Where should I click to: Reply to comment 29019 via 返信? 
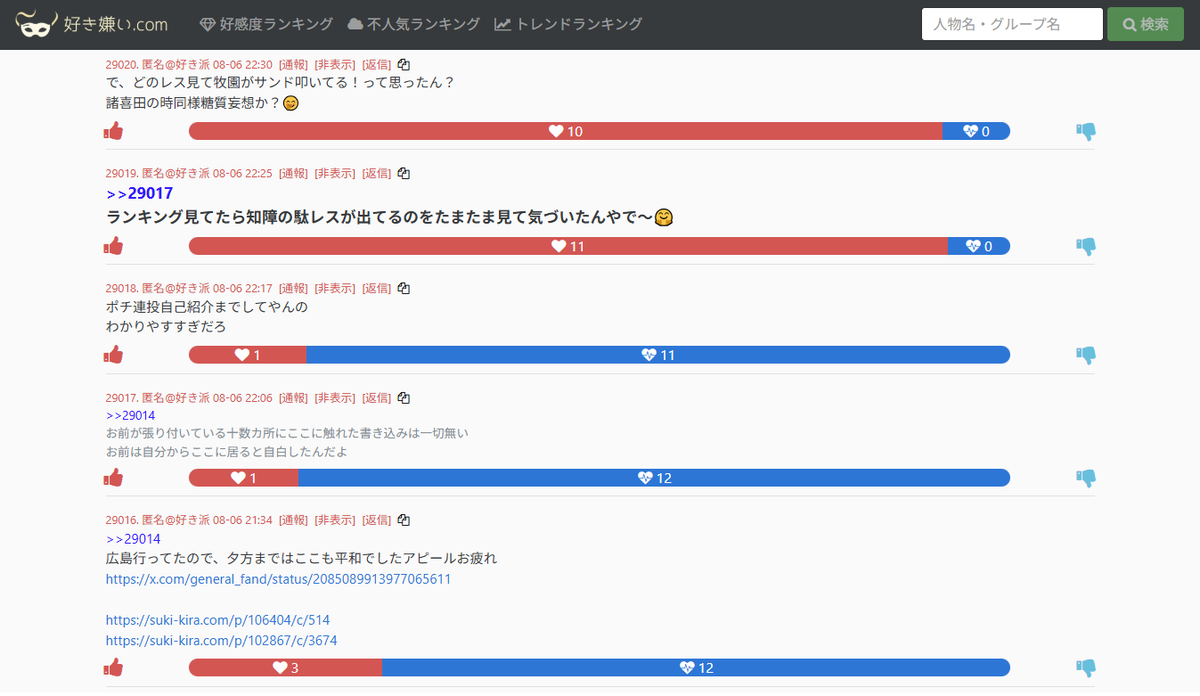377,173
